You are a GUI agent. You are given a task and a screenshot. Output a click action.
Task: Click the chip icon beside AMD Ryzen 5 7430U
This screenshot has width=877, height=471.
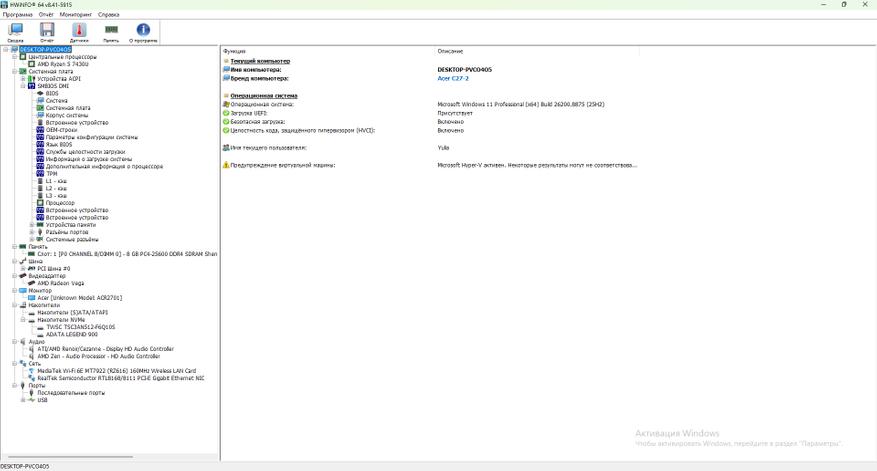pos(32,64)
